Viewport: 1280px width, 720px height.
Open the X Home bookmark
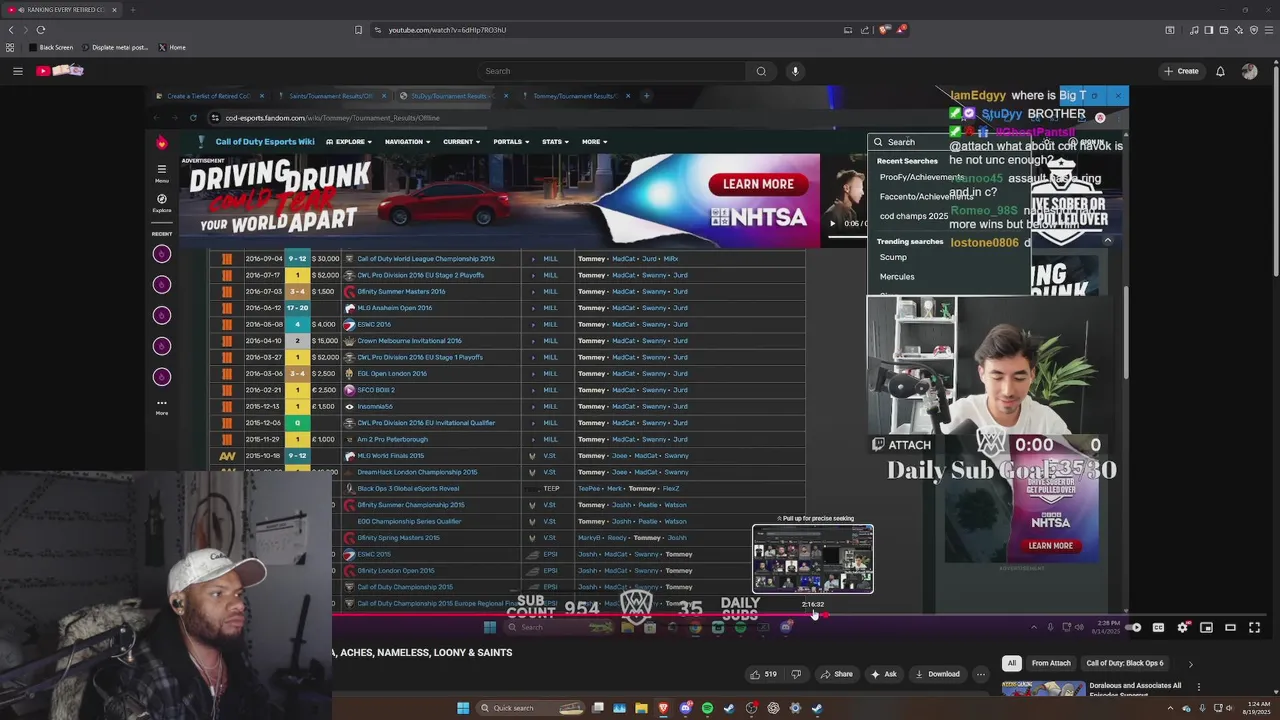pyautogui.click(x=171, y=47)
